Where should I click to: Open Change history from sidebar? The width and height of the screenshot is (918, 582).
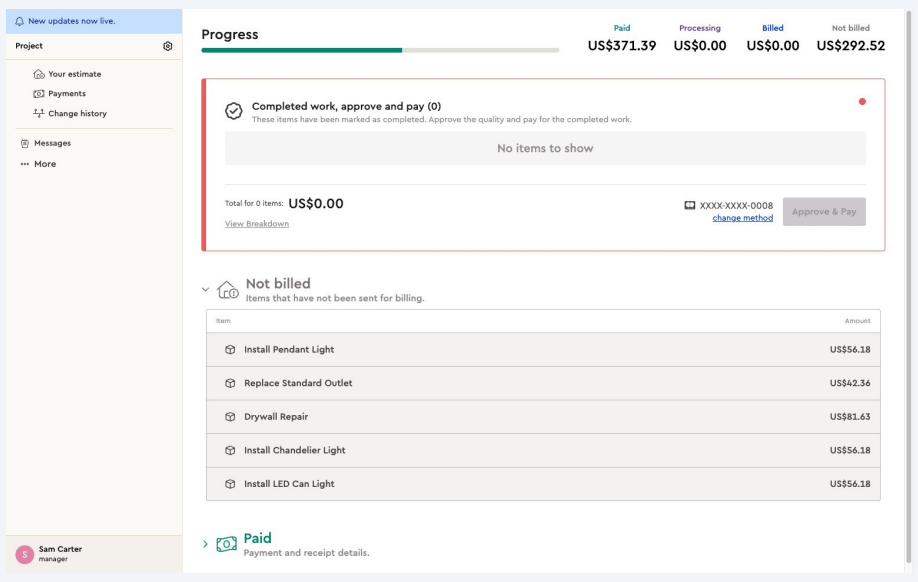coord(77,114)
